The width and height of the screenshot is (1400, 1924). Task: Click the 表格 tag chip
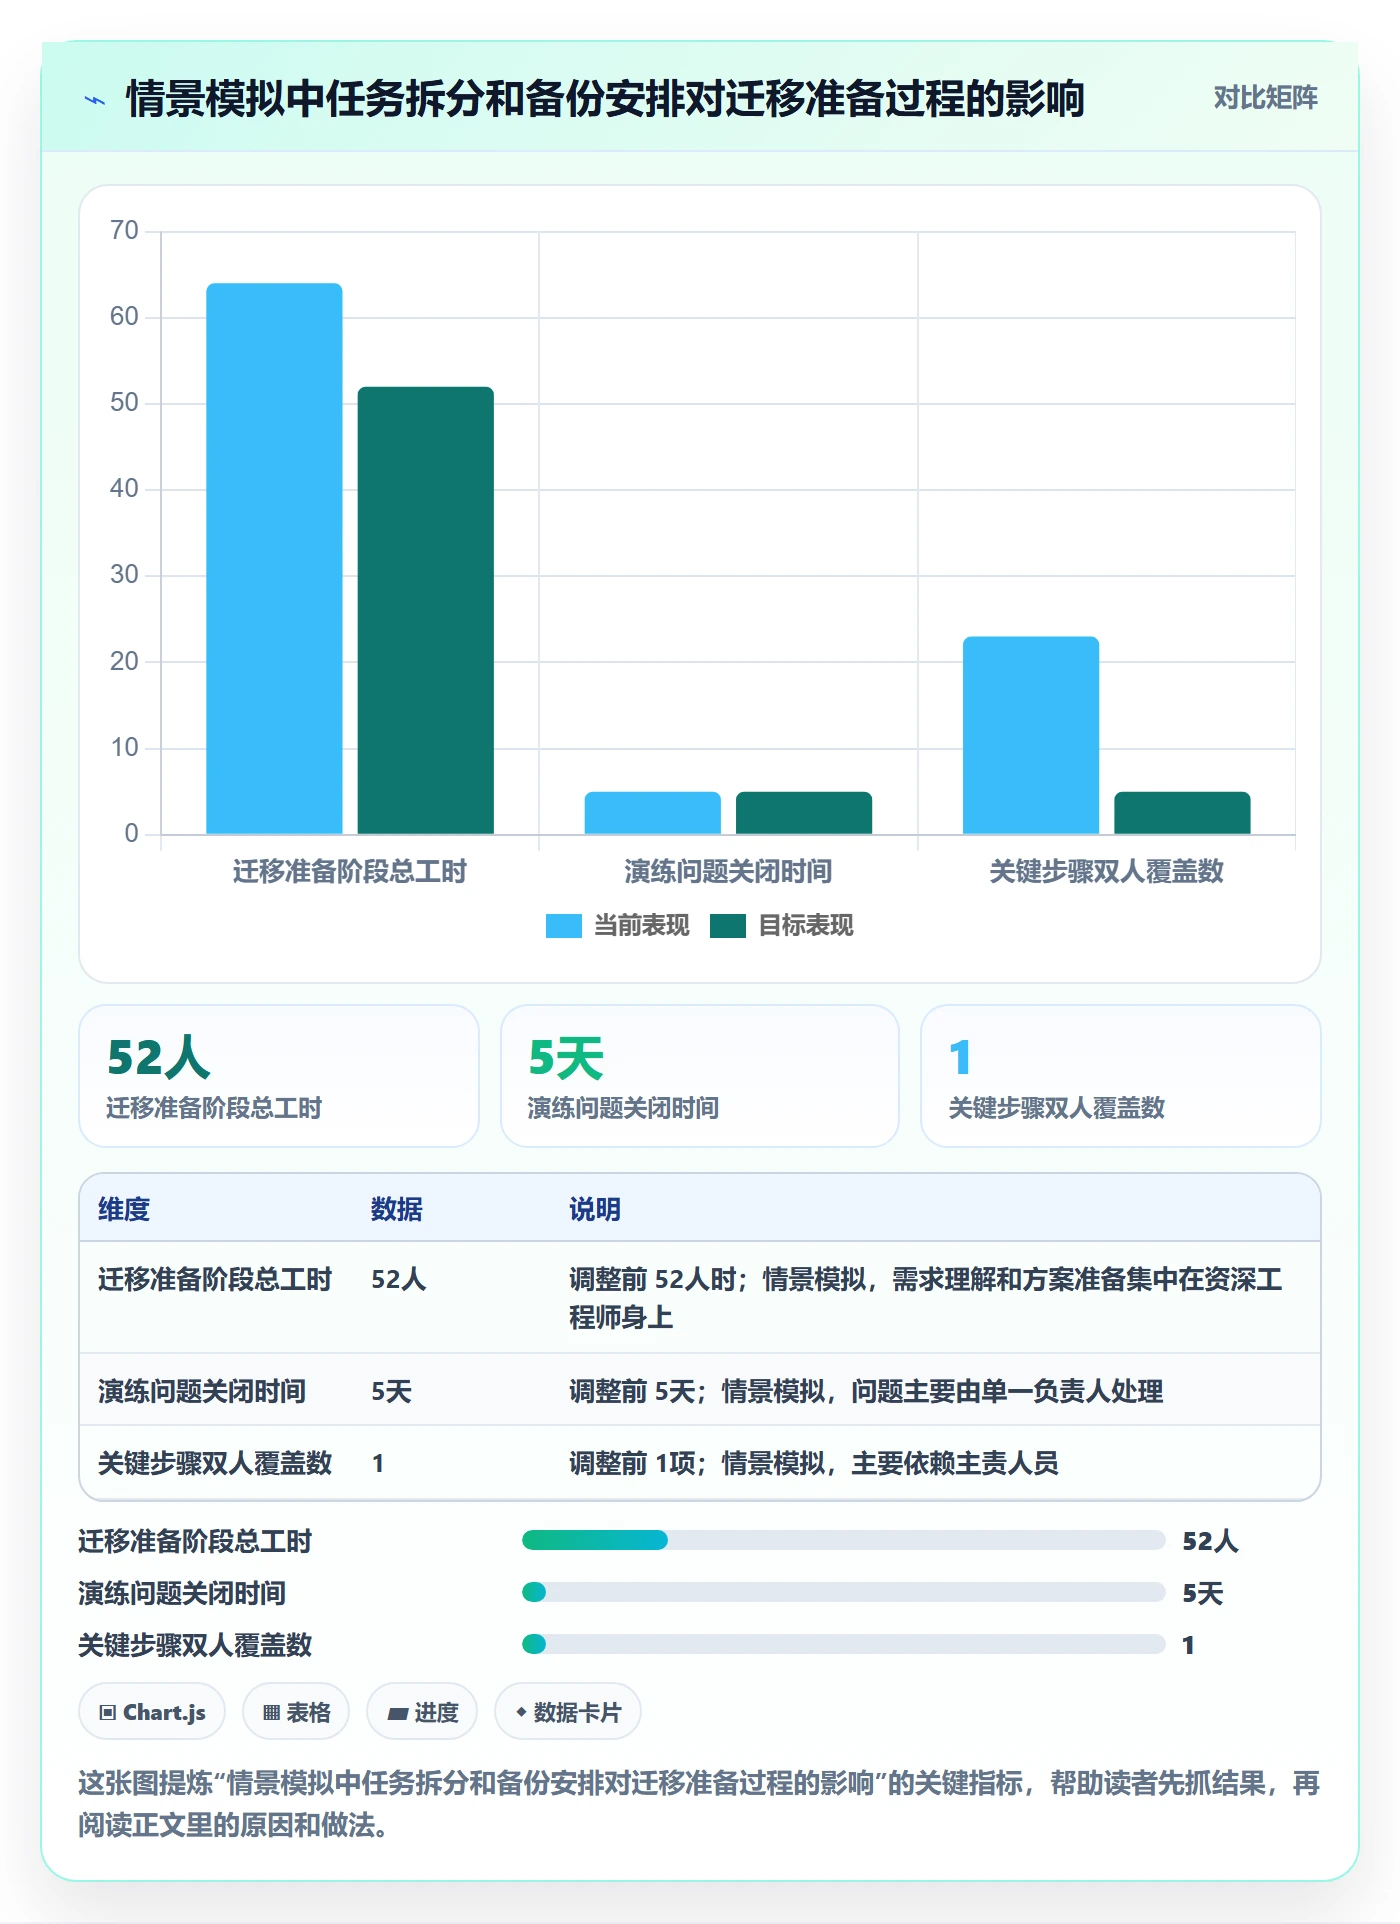point(296,1712)
